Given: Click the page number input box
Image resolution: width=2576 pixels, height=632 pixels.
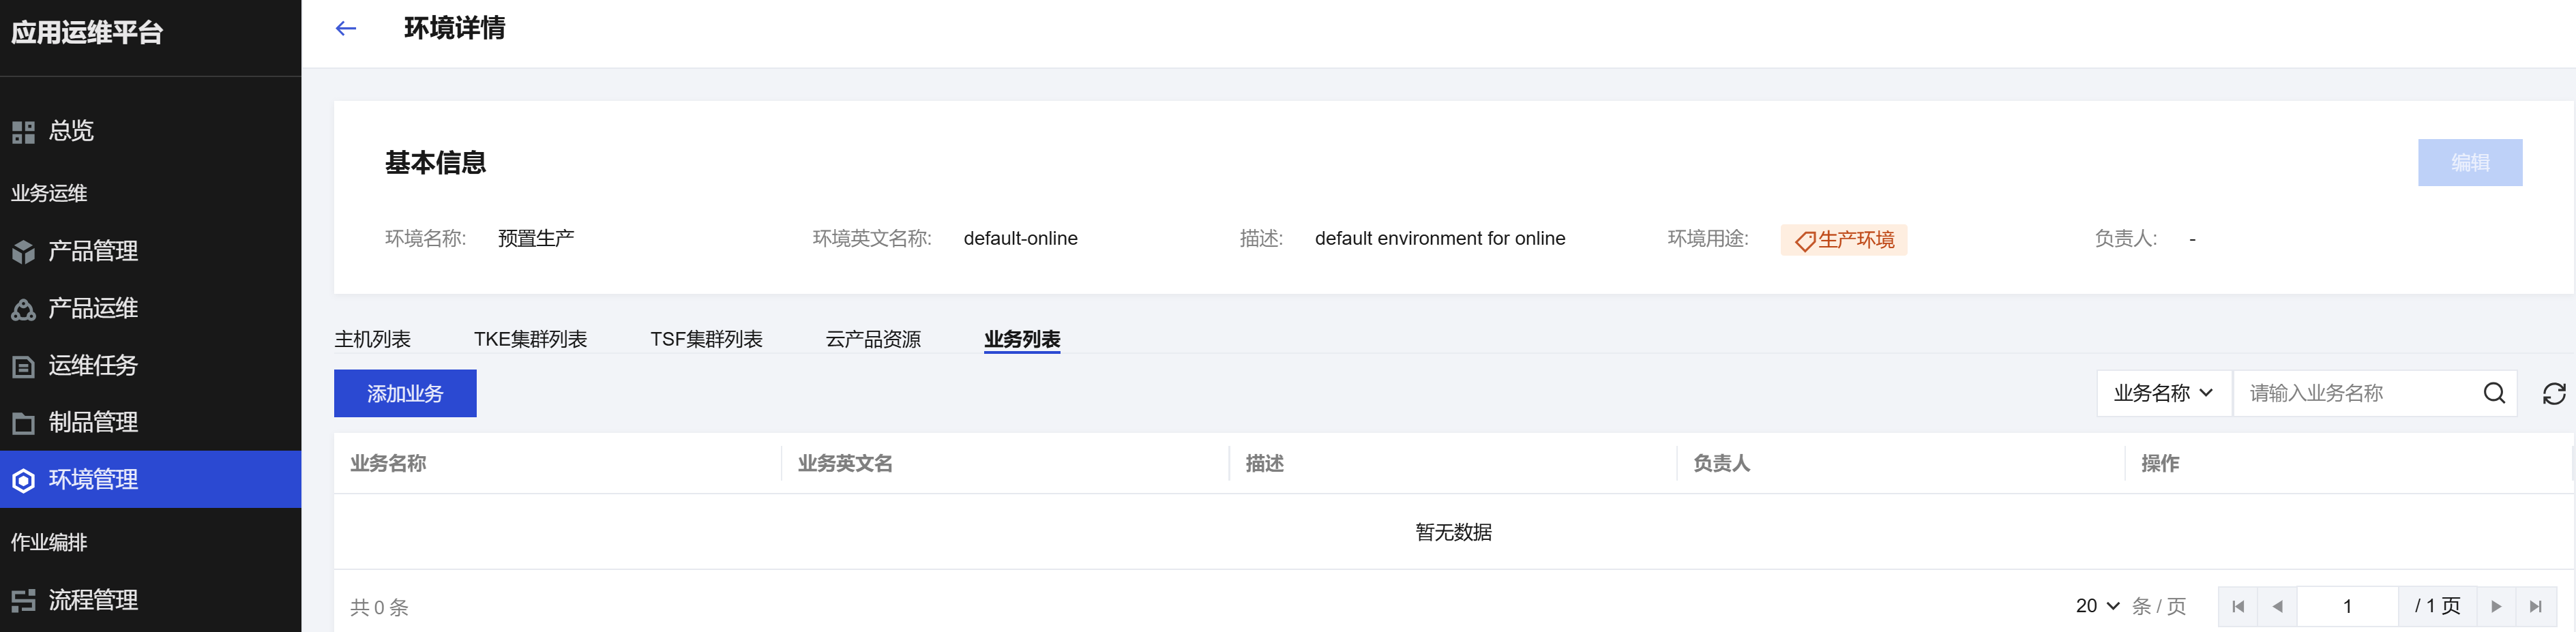Looking at the screenshot, I should pyautogui.click(x=2346, y=606).
